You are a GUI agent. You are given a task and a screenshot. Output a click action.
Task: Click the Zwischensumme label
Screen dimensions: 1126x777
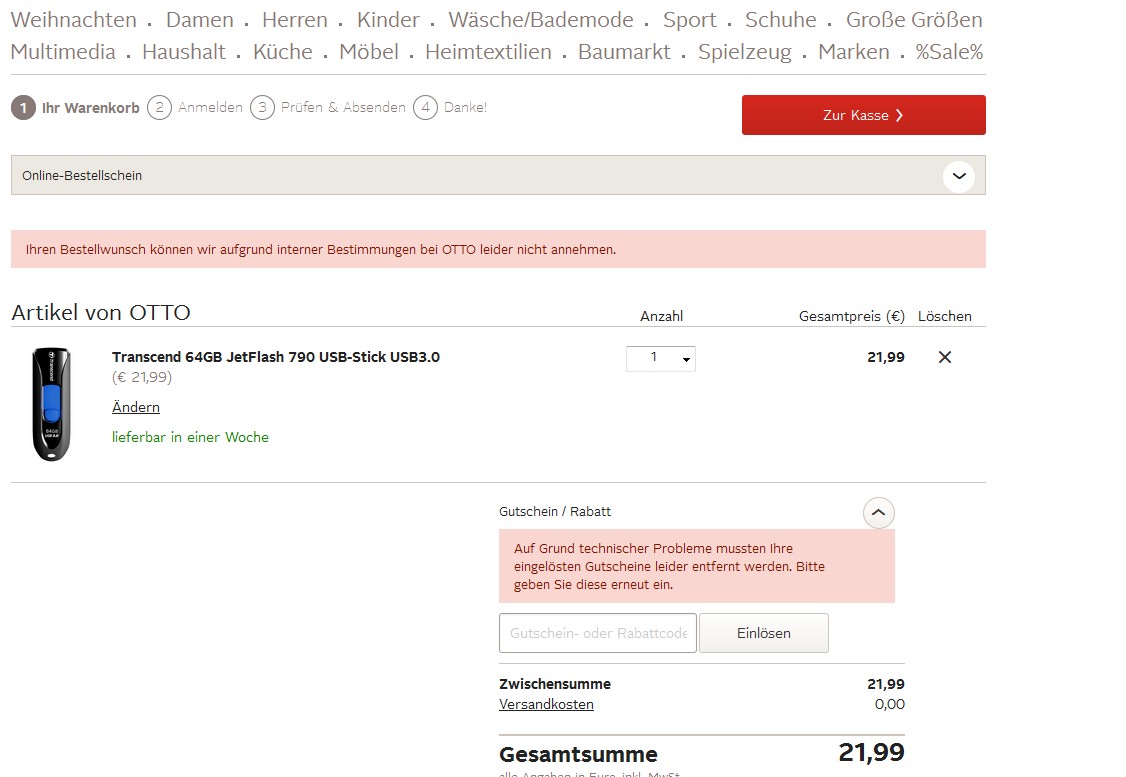point(555,684)
